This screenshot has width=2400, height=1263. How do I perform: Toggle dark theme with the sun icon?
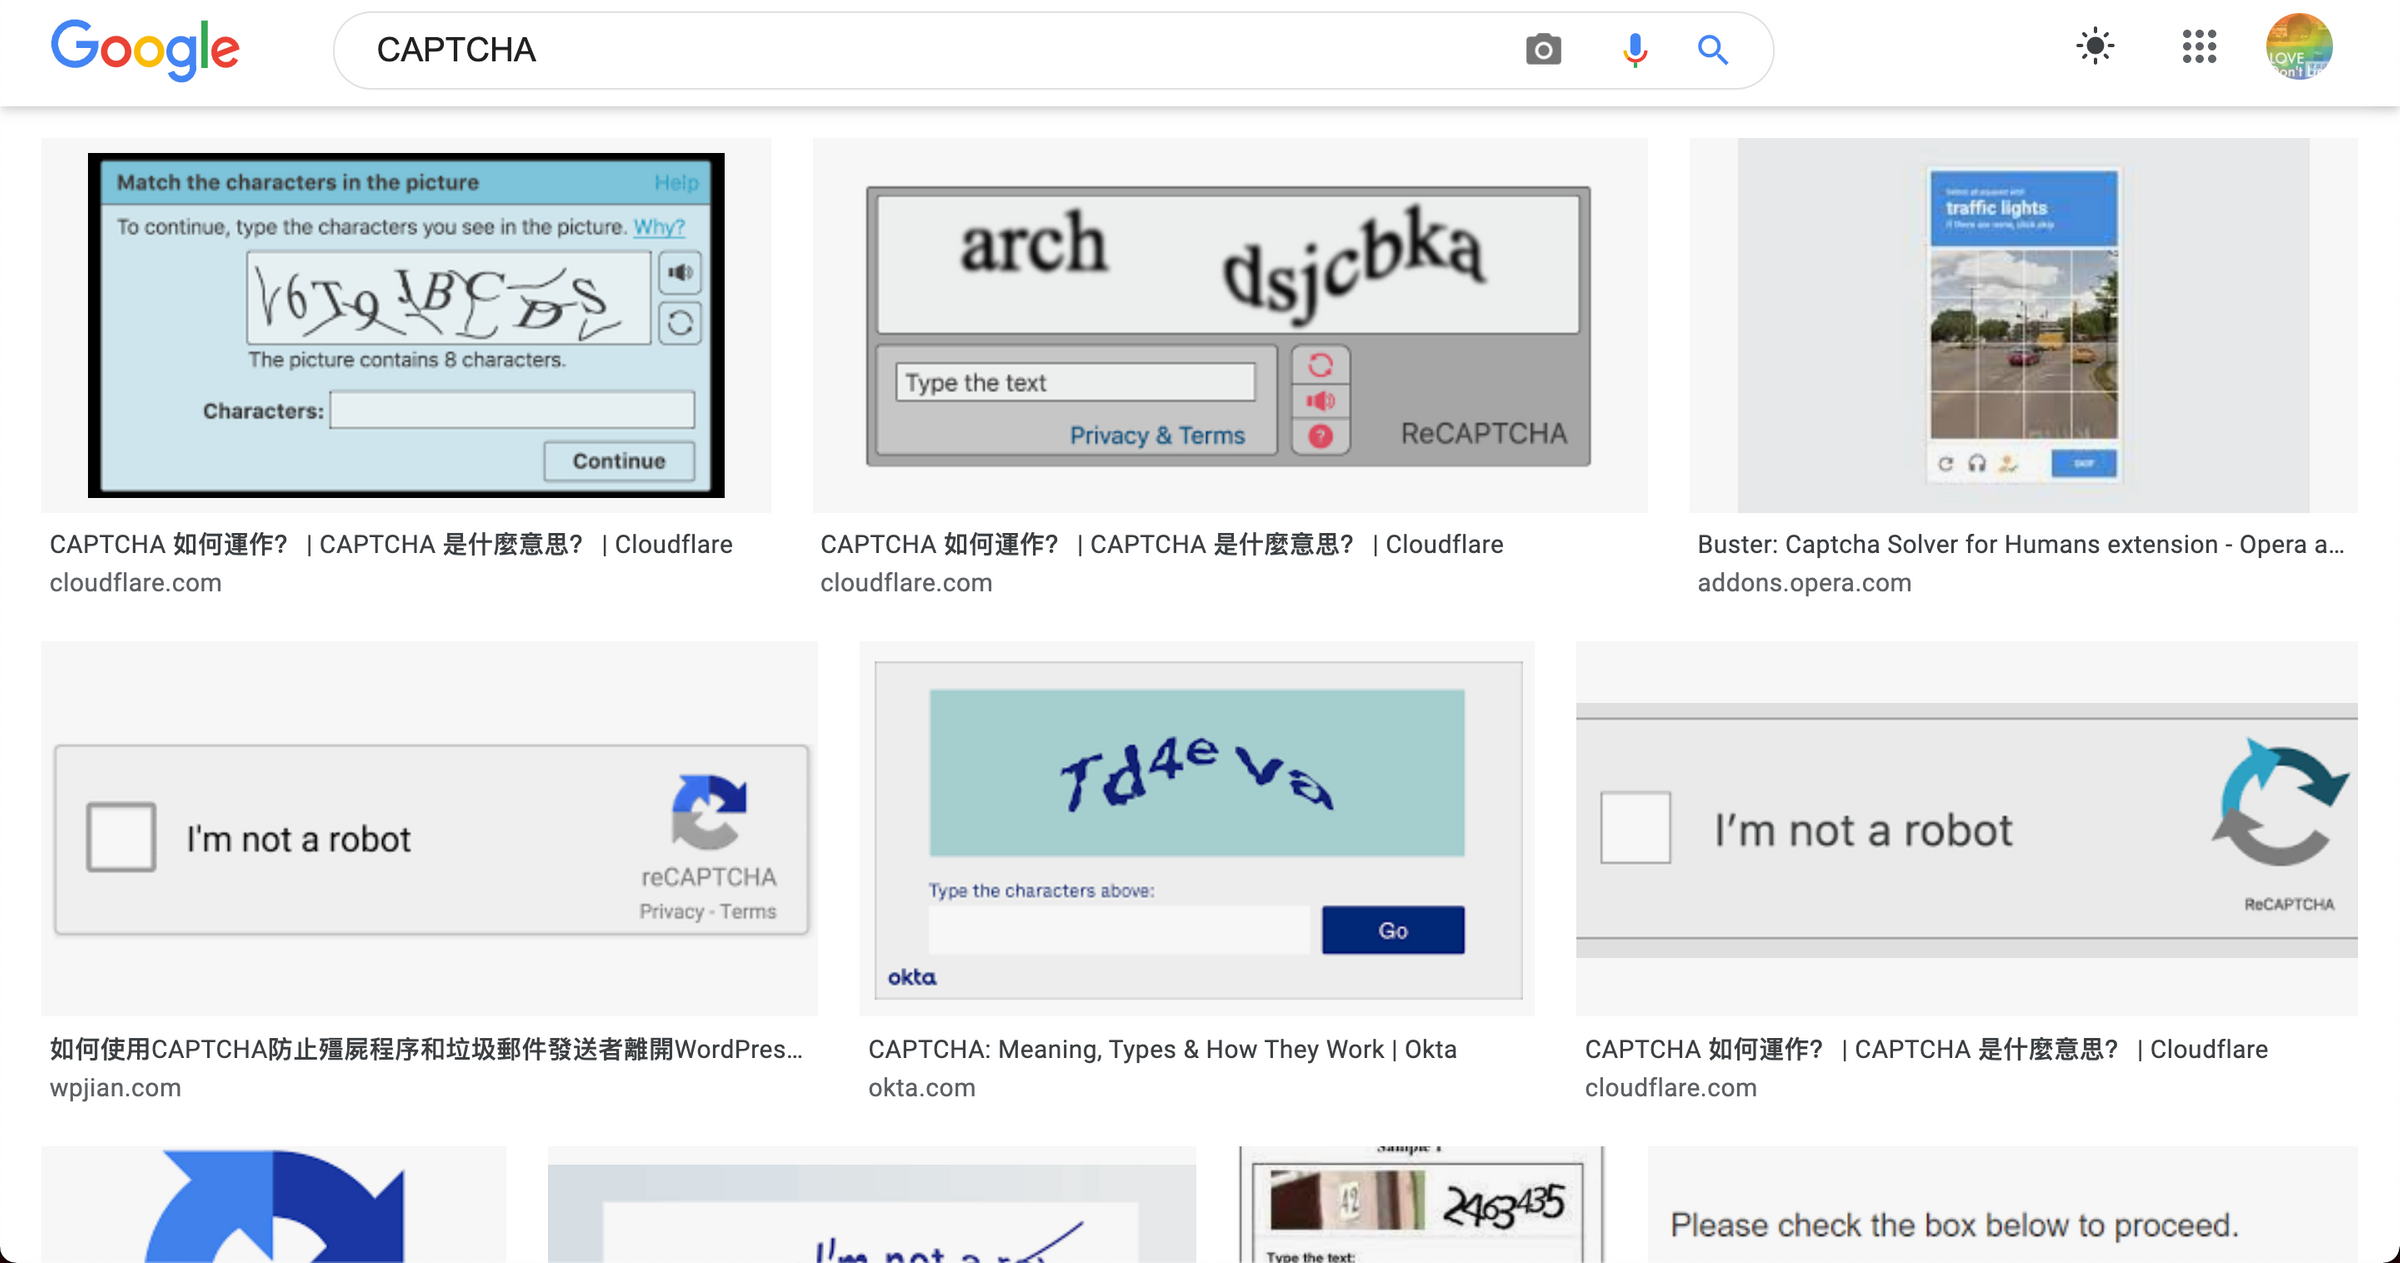coord(2094,46)
